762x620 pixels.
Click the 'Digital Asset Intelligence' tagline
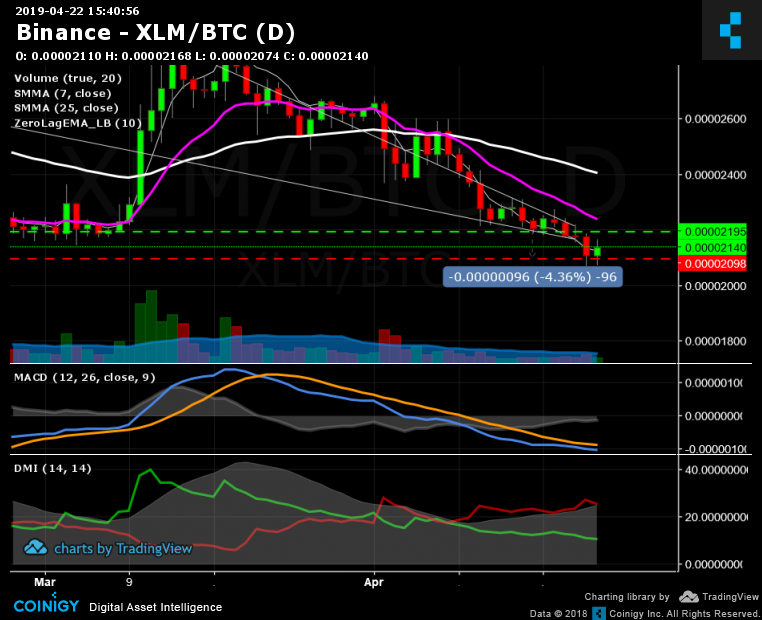click(x=156, y=607)
